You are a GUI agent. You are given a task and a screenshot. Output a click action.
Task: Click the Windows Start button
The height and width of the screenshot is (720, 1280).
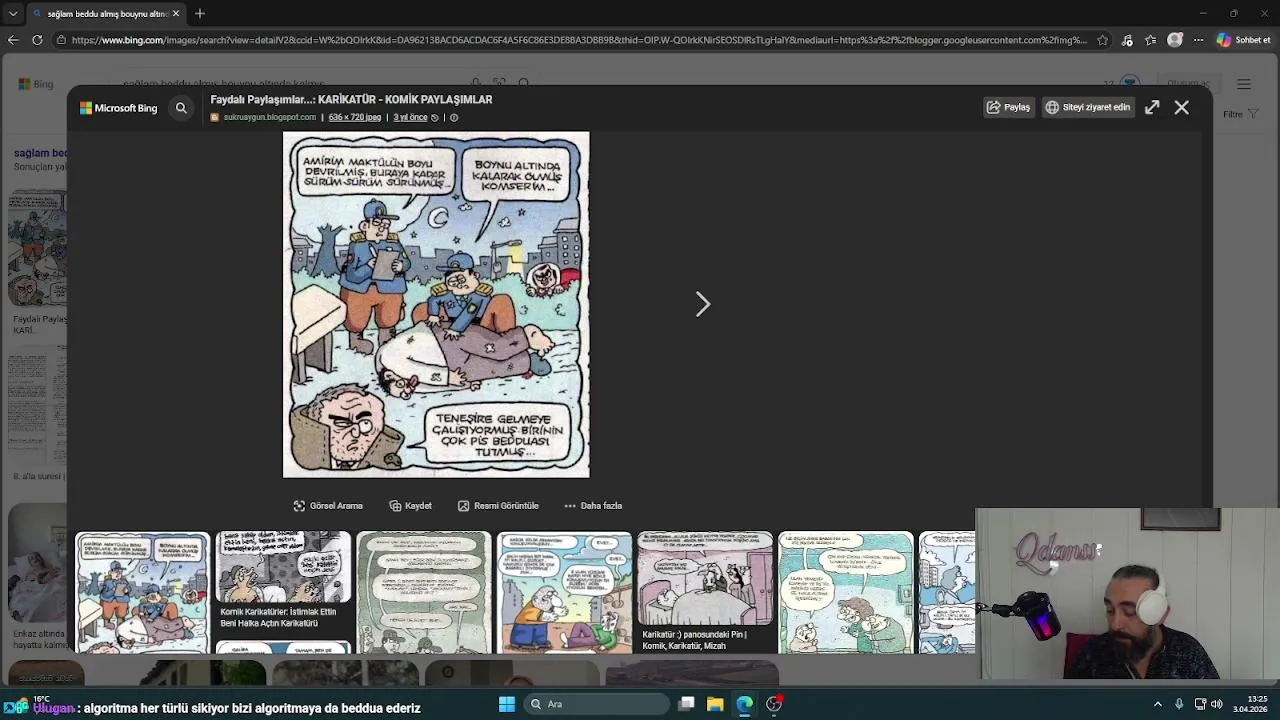[507, 704]
